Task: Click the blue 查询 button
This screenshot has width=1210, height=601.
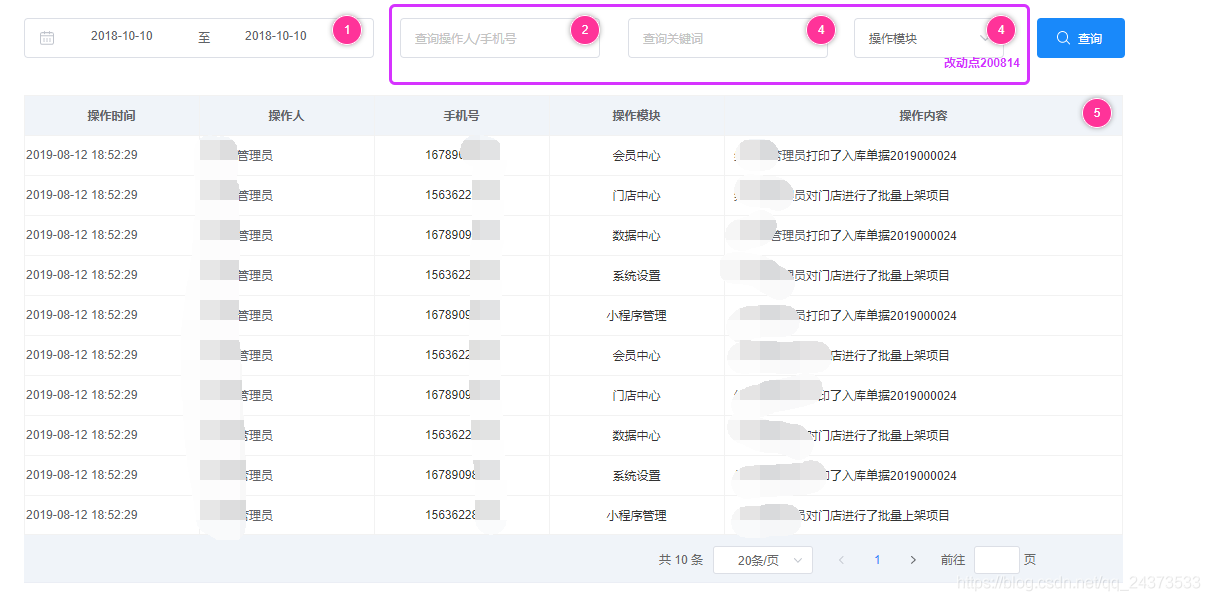Action: (x=1080, y=38)
